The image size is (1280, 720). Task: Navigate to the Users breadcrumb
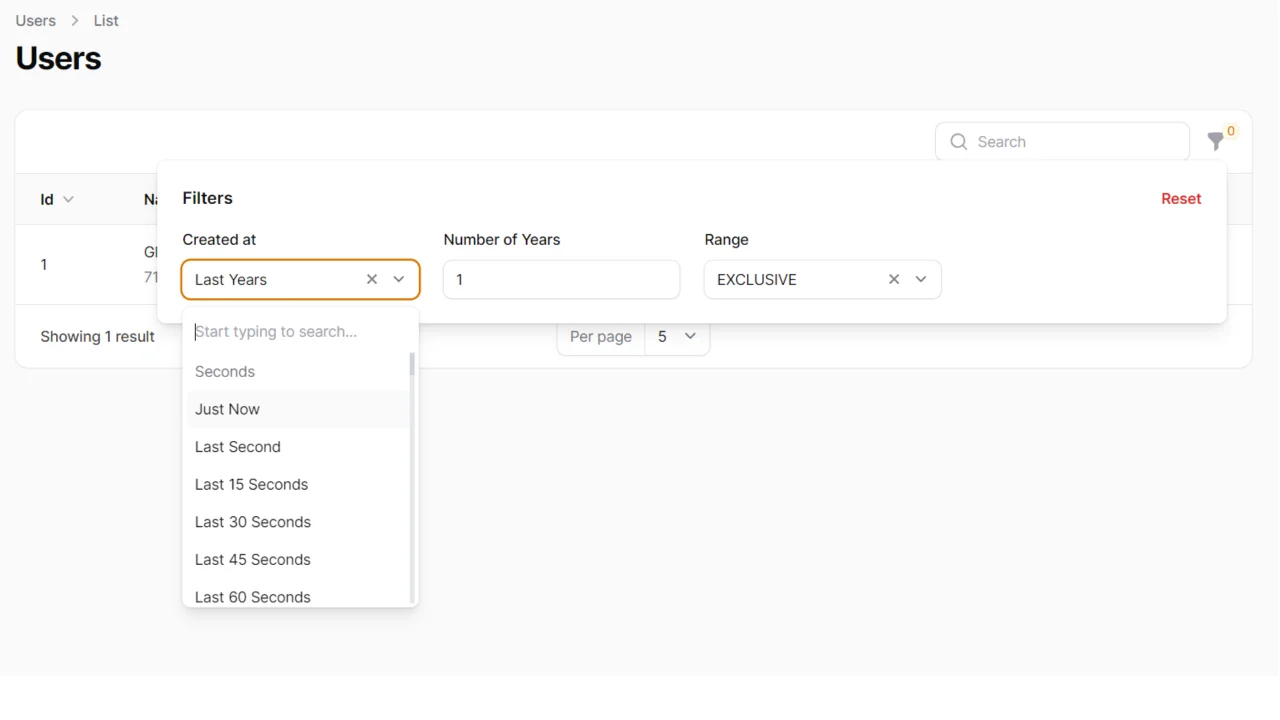(35, 20)
